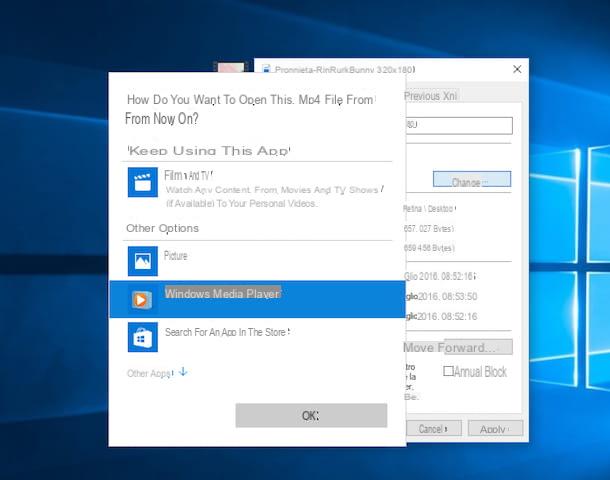This screenshot has height=480, width=610.
Task: Select the Picture option label
Action: pyautogui.click(x=175, y=256)
